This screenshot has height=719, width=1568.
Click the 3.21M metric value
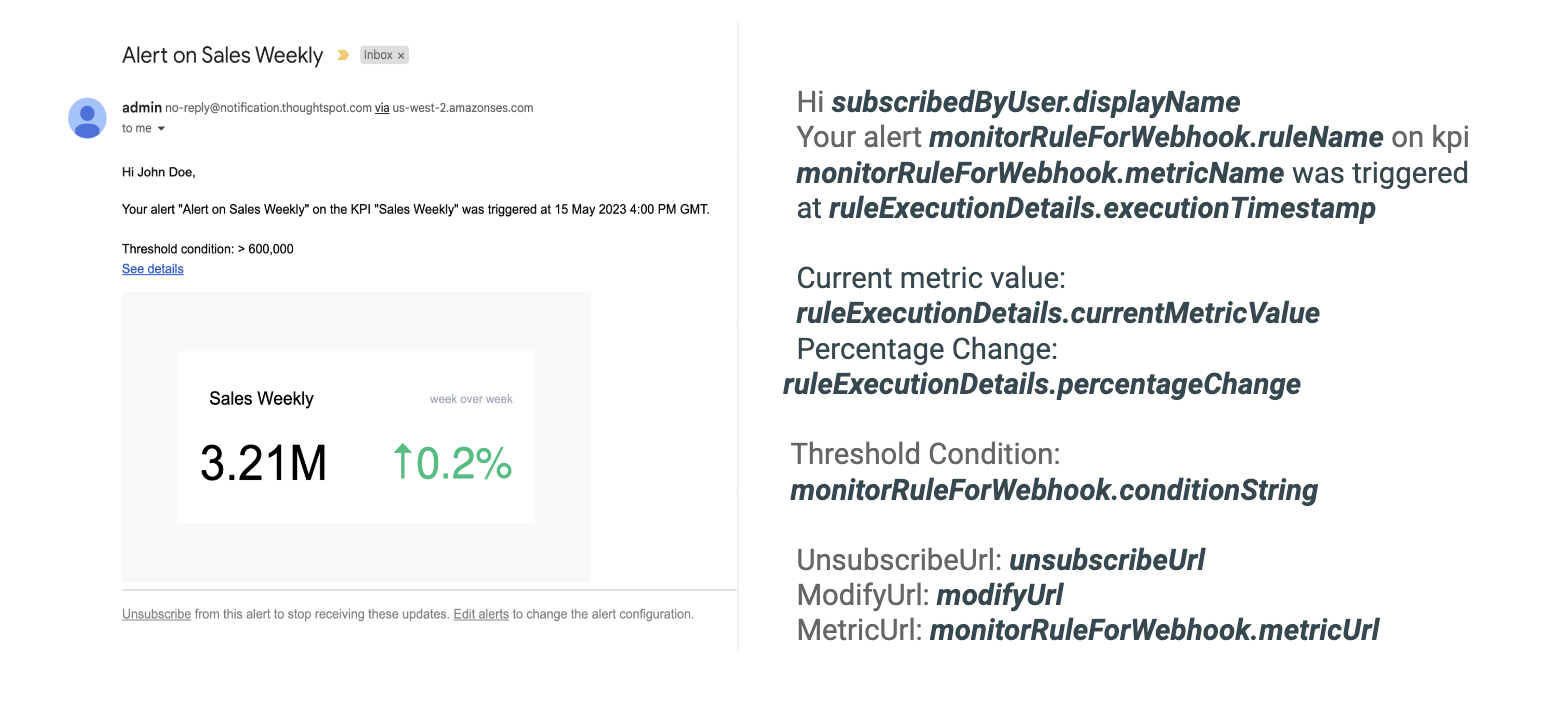pos(263,464)
